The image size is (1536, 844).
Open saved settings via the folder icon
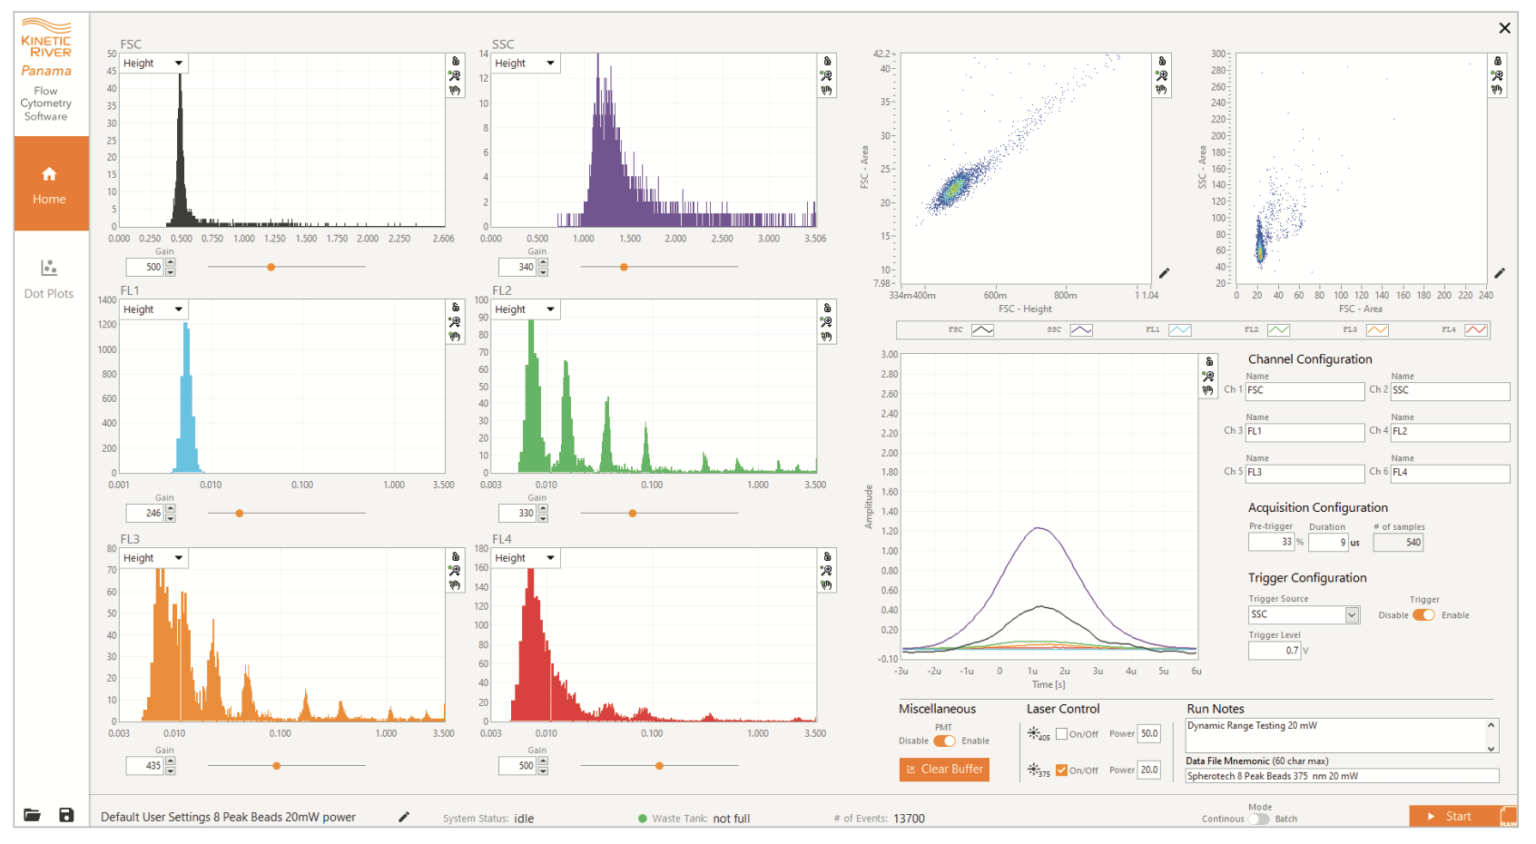[33, 815]
